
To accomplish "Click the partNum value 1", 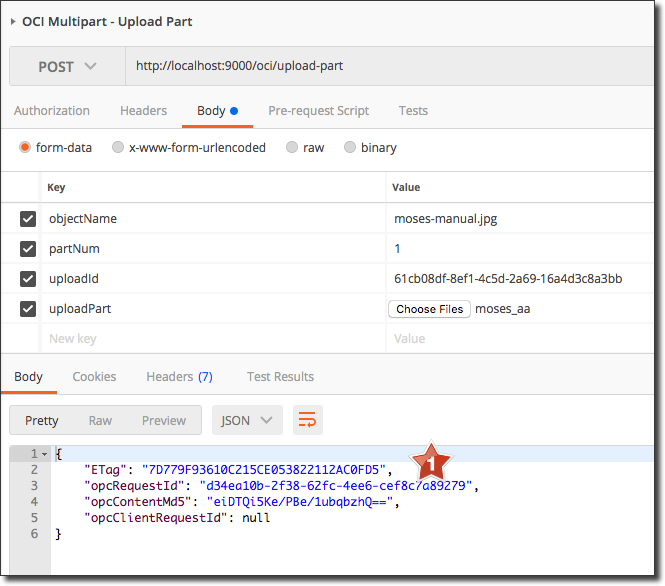I will click(520, 249).
